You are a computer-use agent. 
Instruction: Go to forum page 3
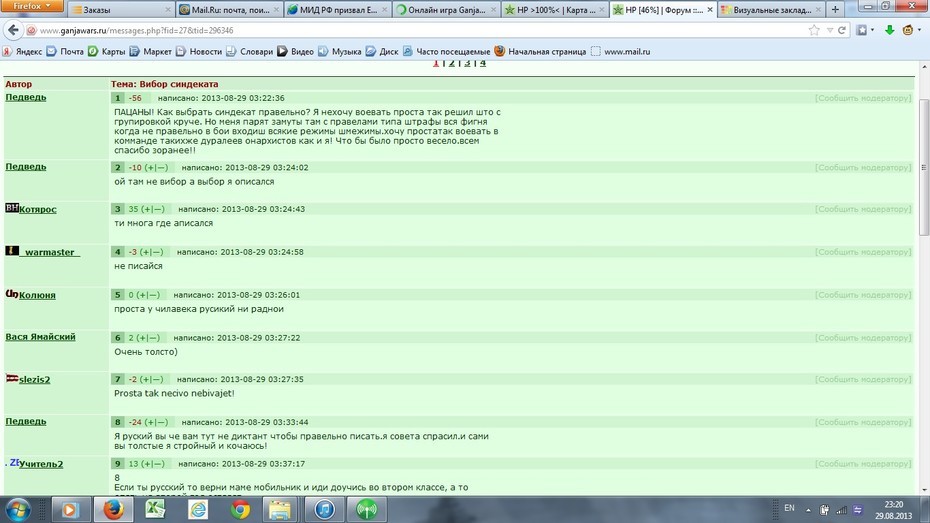click(467, 63)
